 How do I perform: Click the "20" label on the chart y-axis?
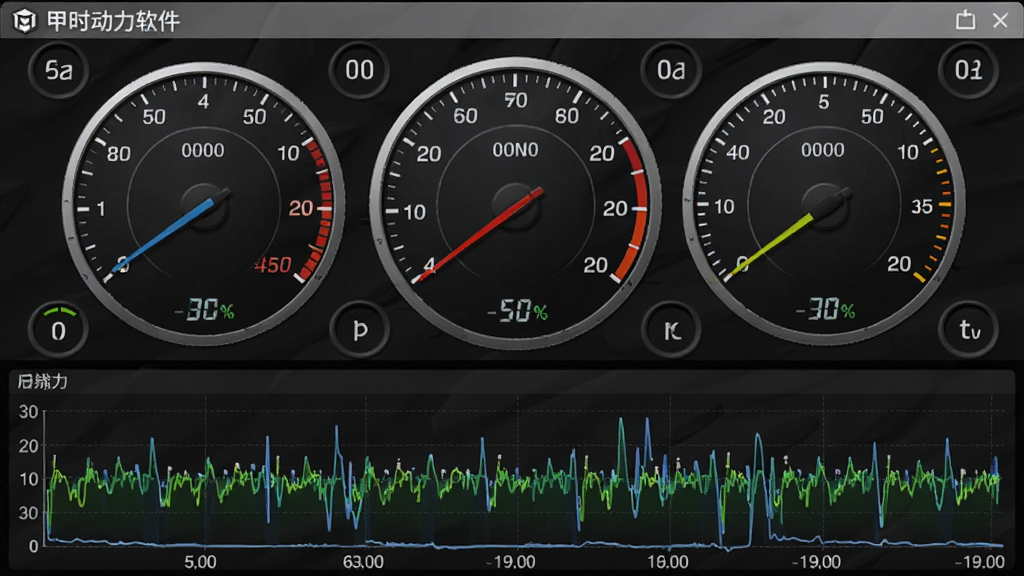pyautogui.click(x=29, y=446)
